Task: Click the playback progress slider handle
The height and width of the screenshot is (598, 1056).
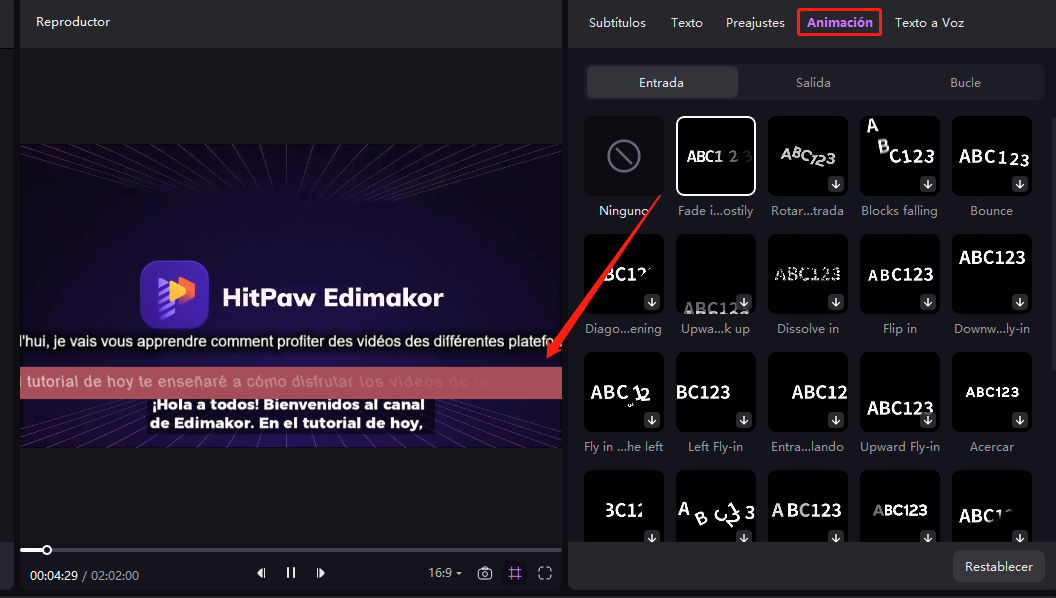Action: click(x=47, y=550)
